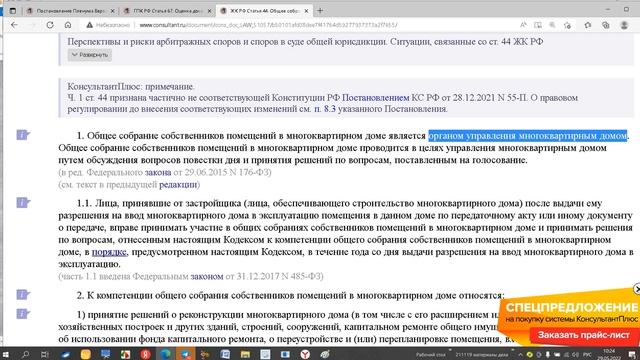Close the ГПК РФ Статья 67 tab

click(x=209, y=11)
